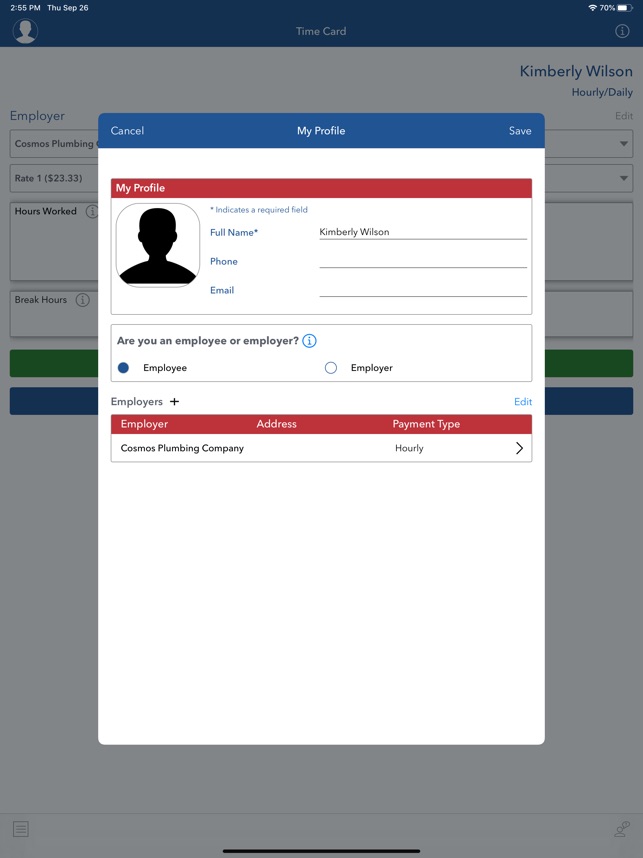This screenshot has width=643, height=858.
Task: Tap the Hourly/Daily label under the name
Action: [x=602, y=92]
